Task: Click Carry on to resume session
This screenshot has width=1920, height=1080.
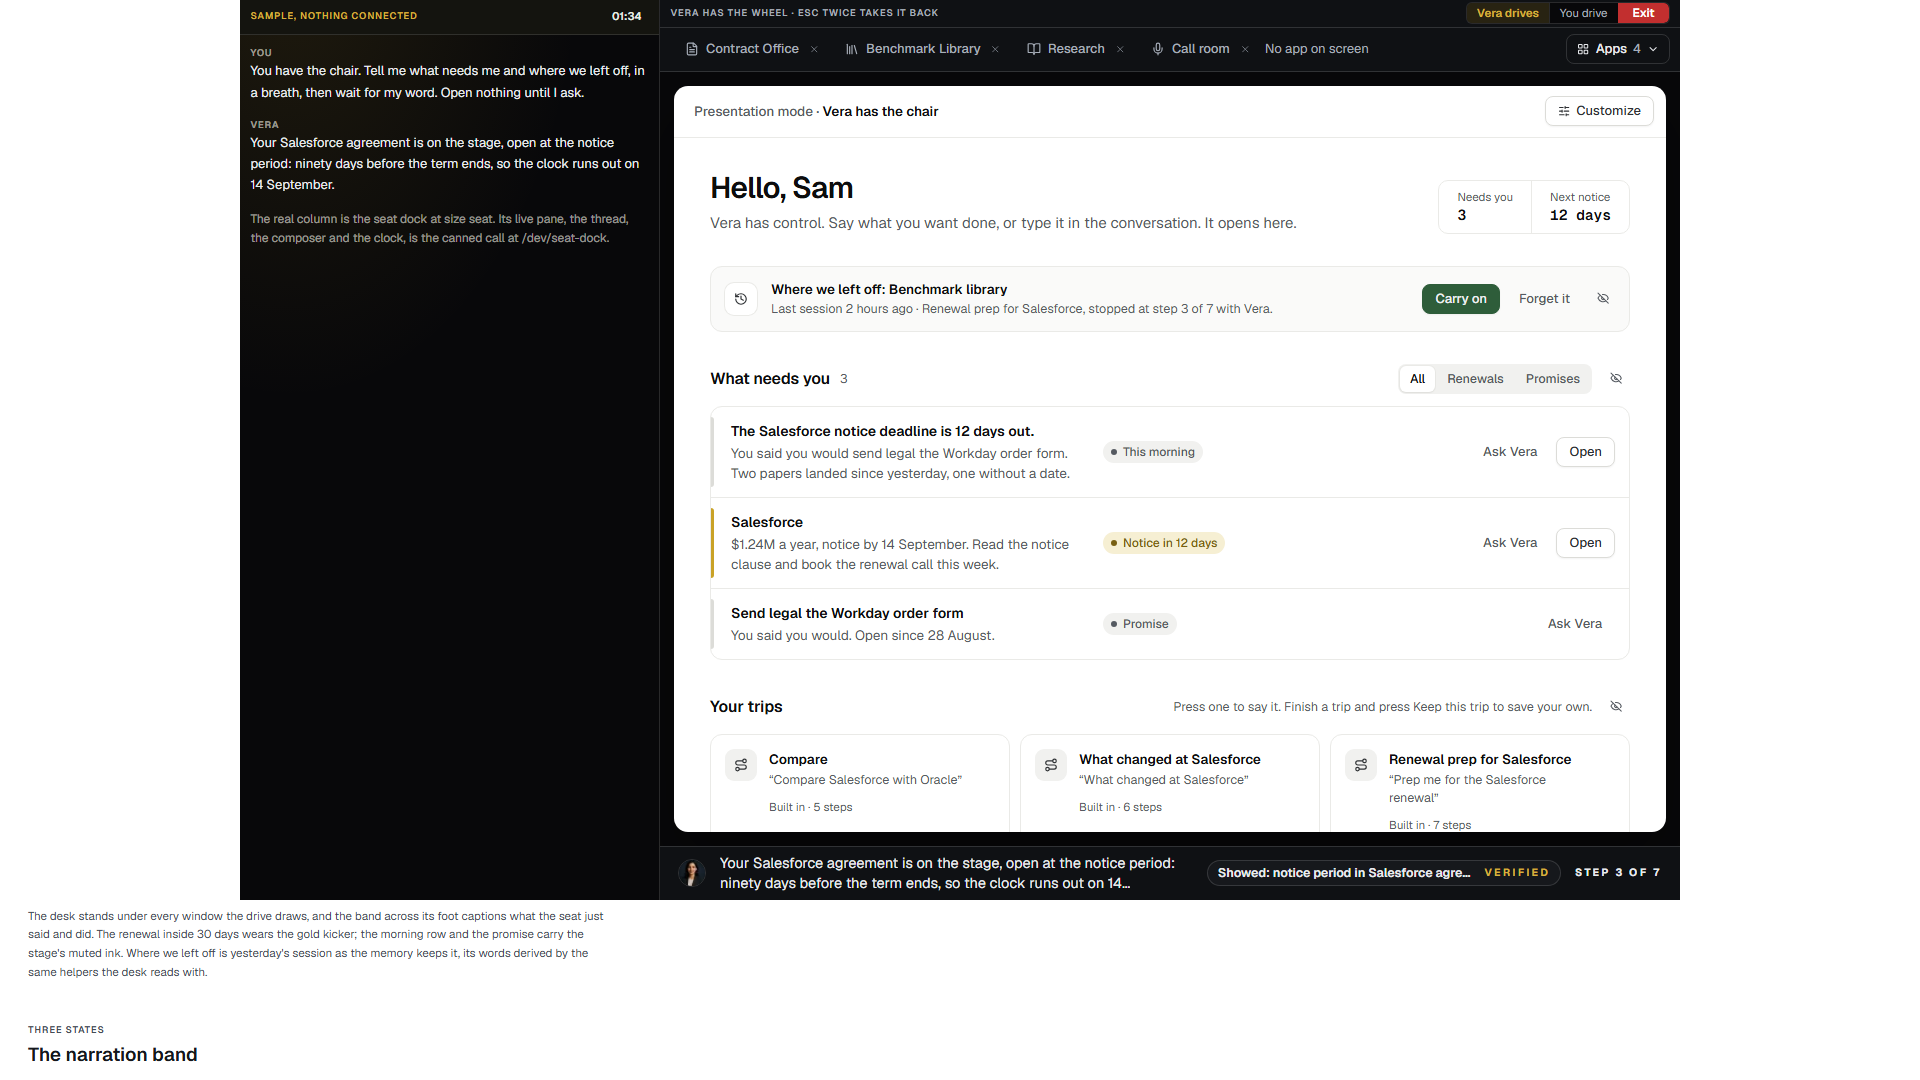Action: [x=1460, y=299]
